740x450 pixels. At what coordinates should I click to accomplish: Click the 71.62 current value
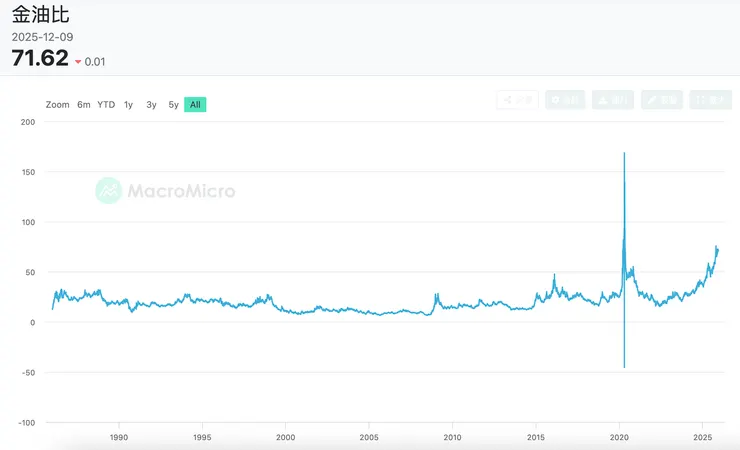pyautogui.click(x=40, y=58)
